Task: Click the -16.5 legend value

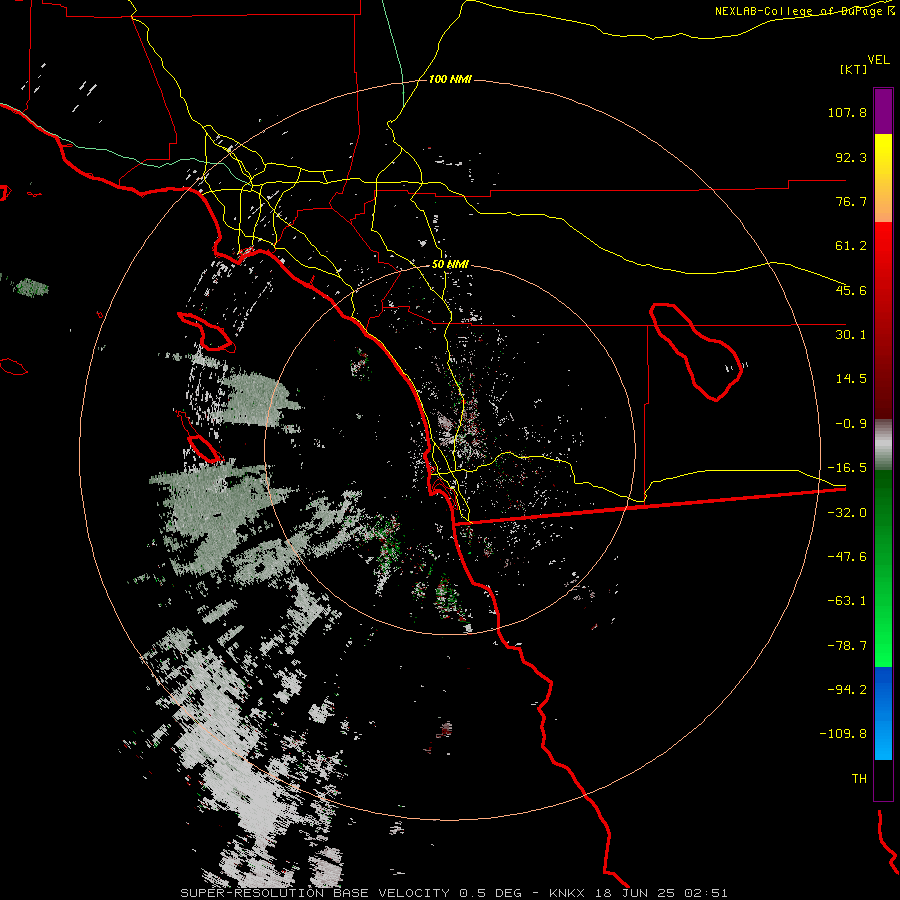Action: click(847, 468)
